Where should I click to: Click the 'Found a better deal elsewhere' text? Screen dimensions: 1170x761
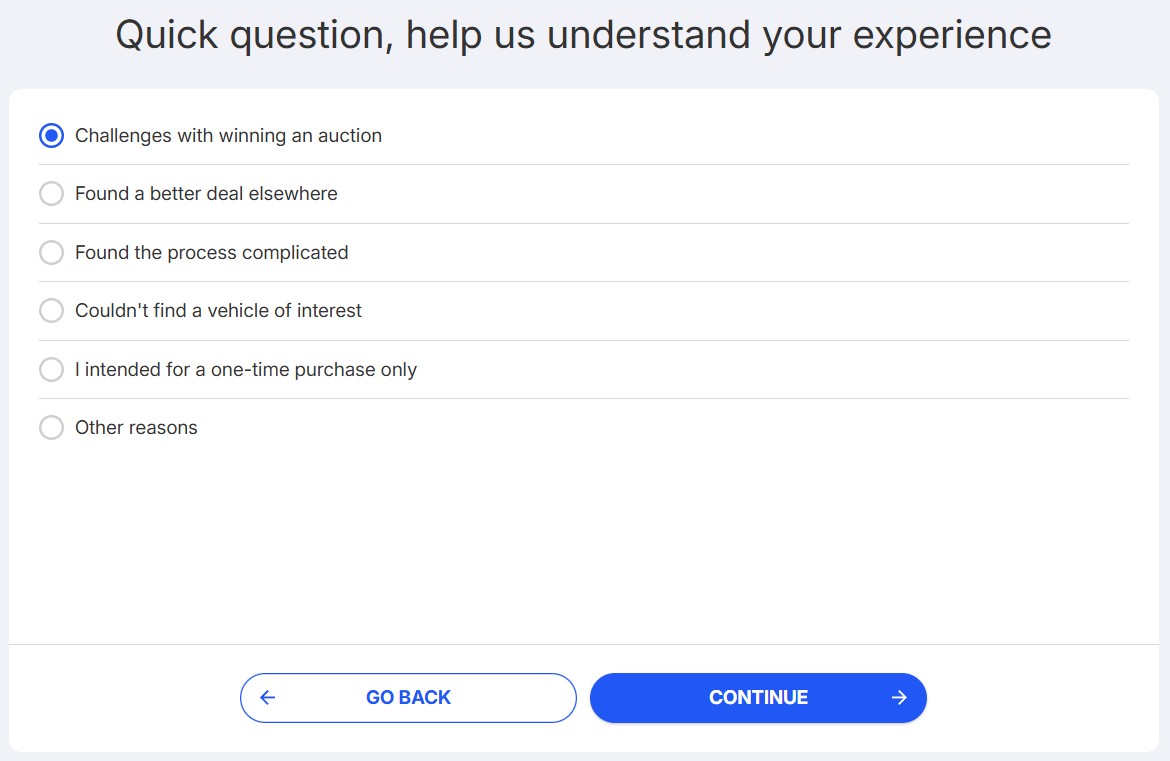coord(206,194)
